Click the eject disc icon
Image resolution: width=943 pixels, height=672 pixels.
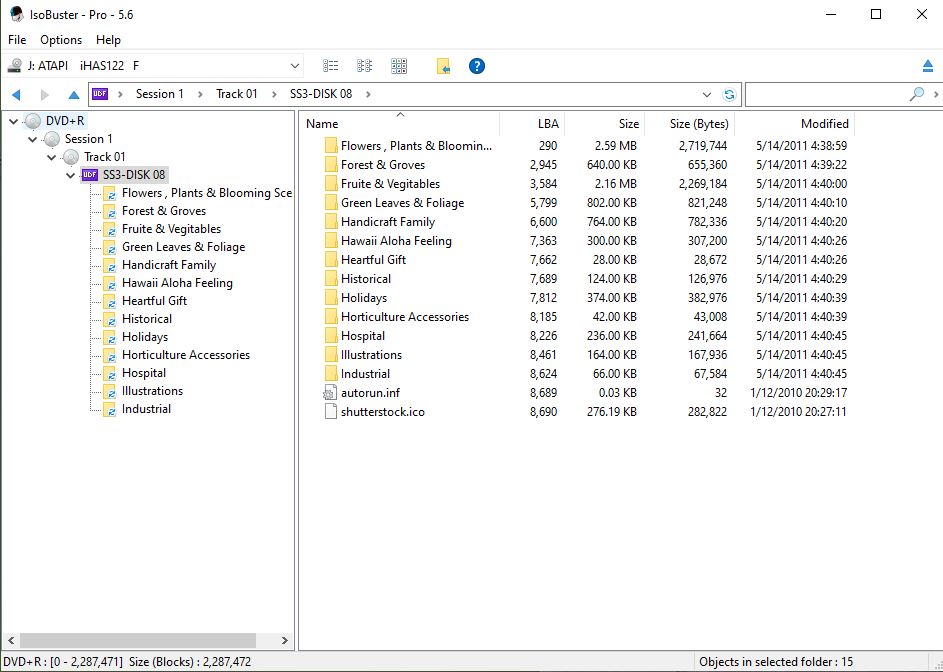coord(928,66)
